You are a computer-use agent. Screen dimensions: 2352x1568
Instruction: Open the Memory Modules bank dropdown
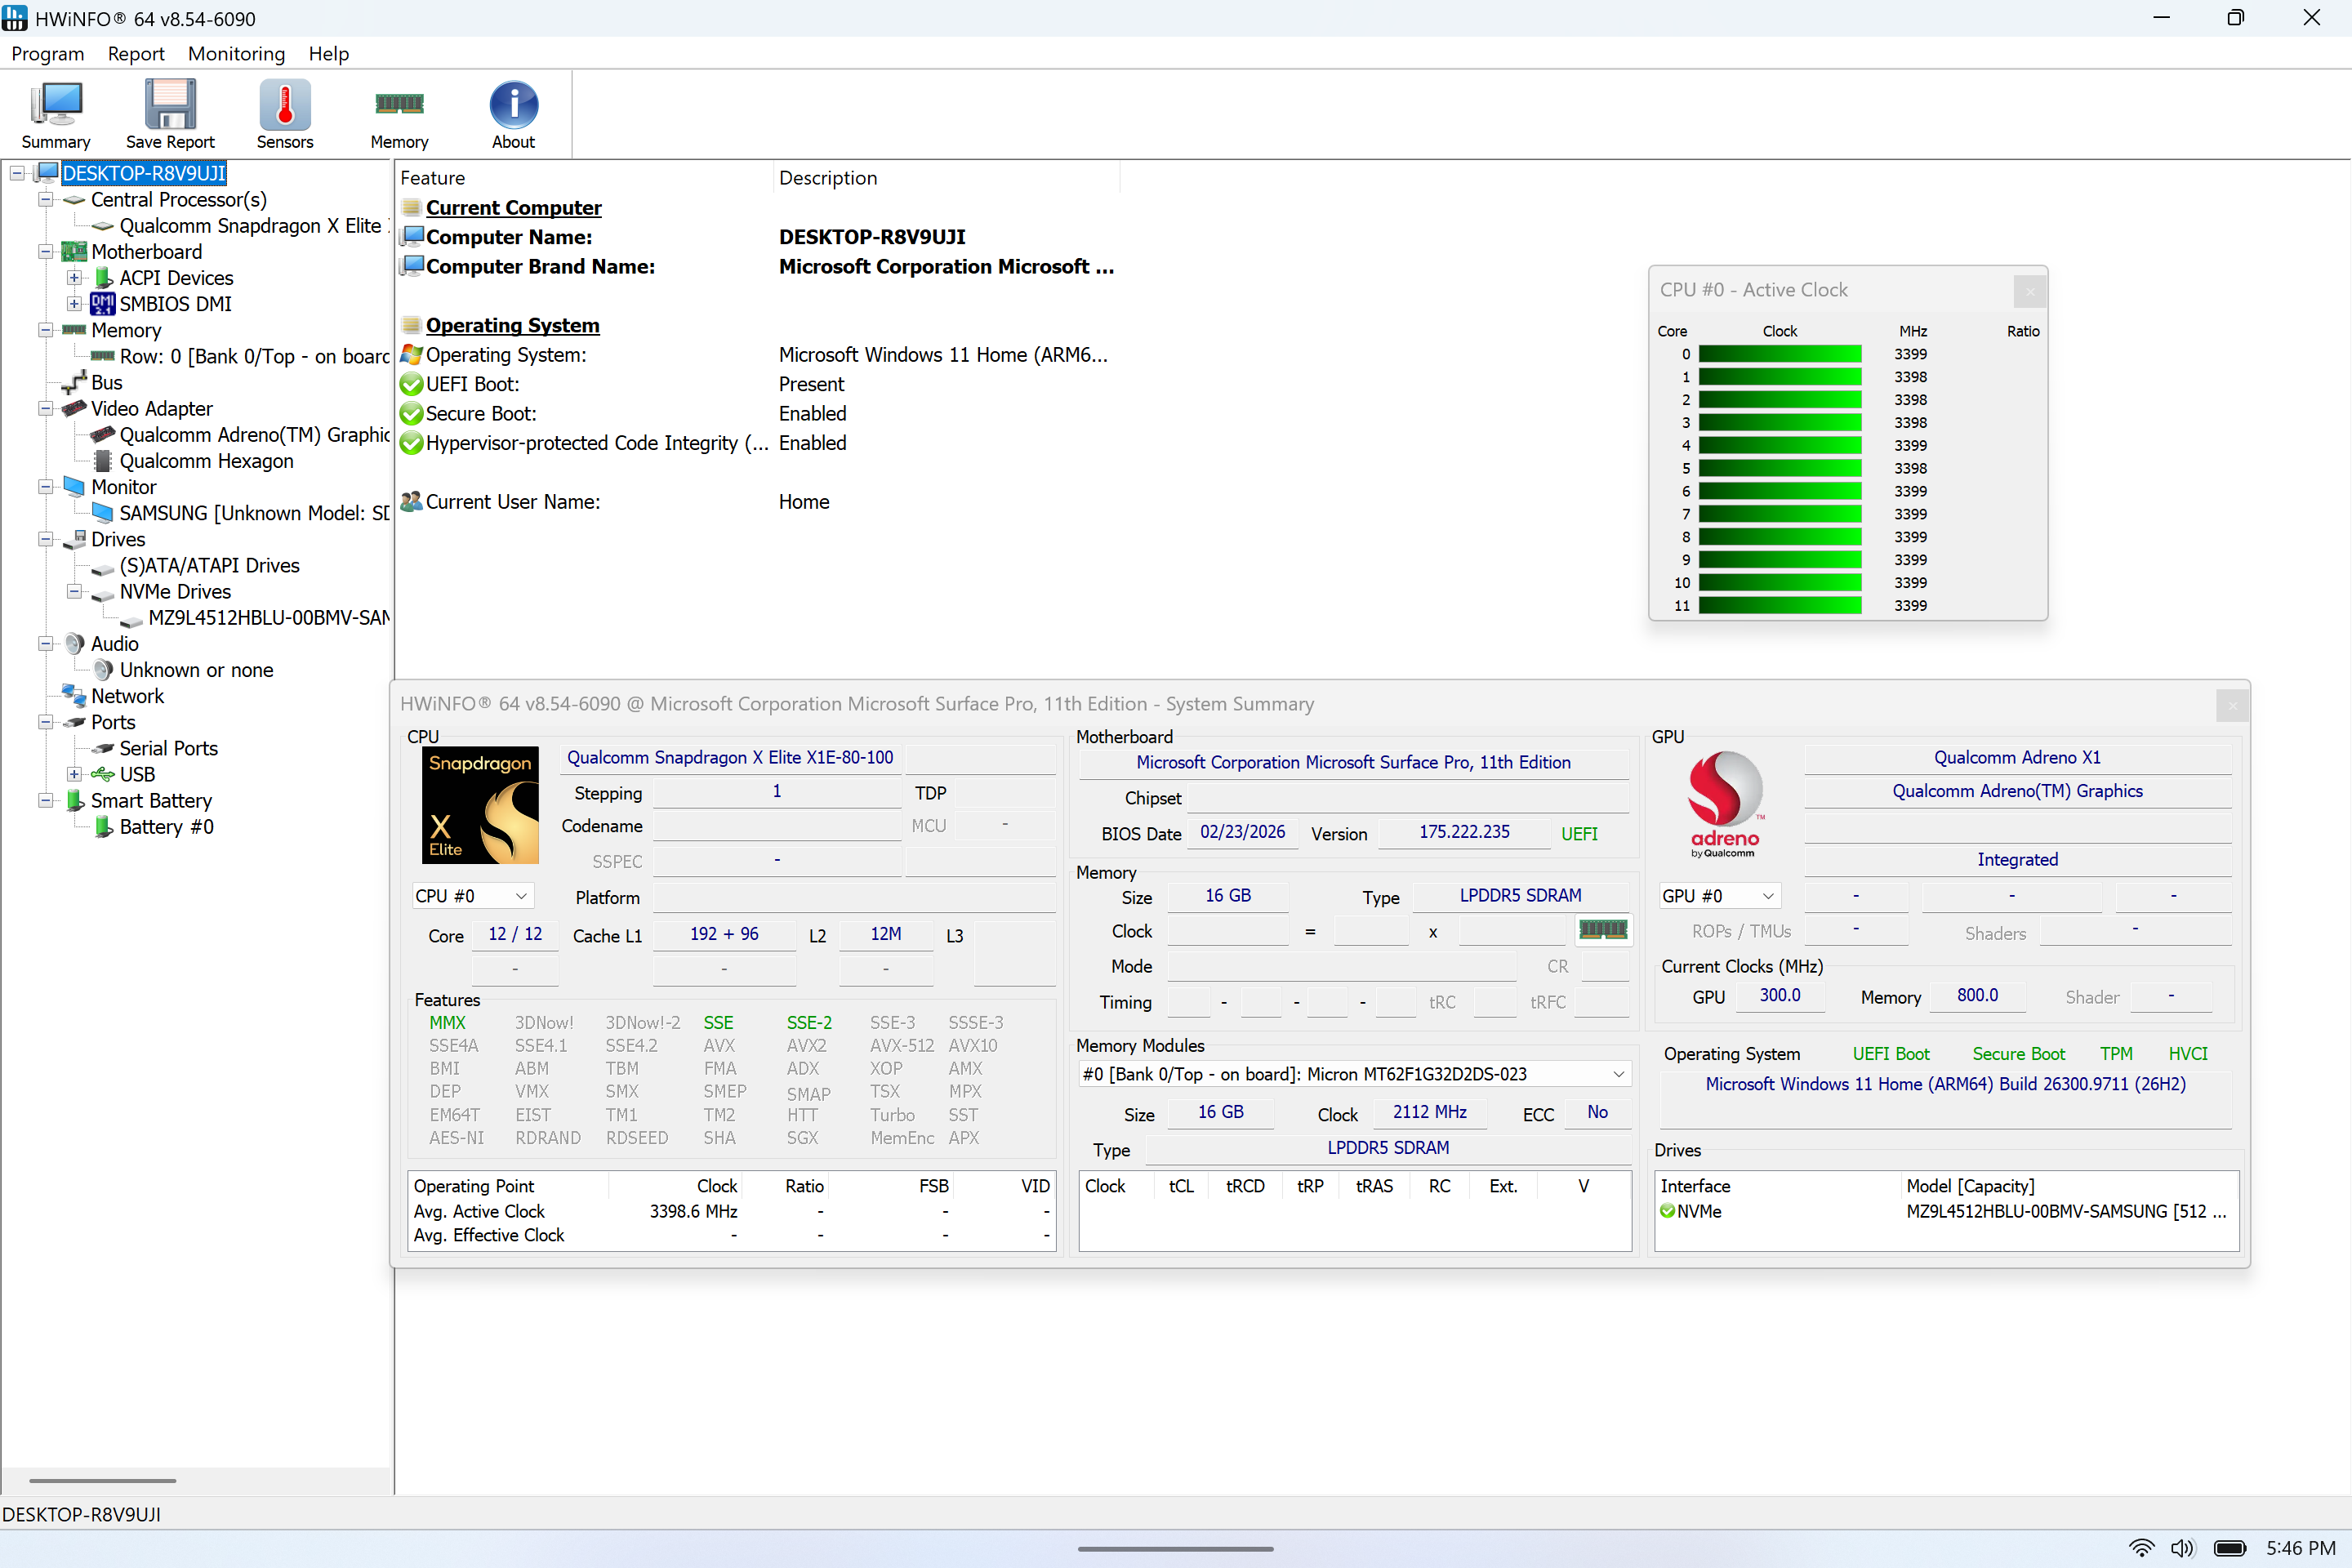point(1355,1074)
